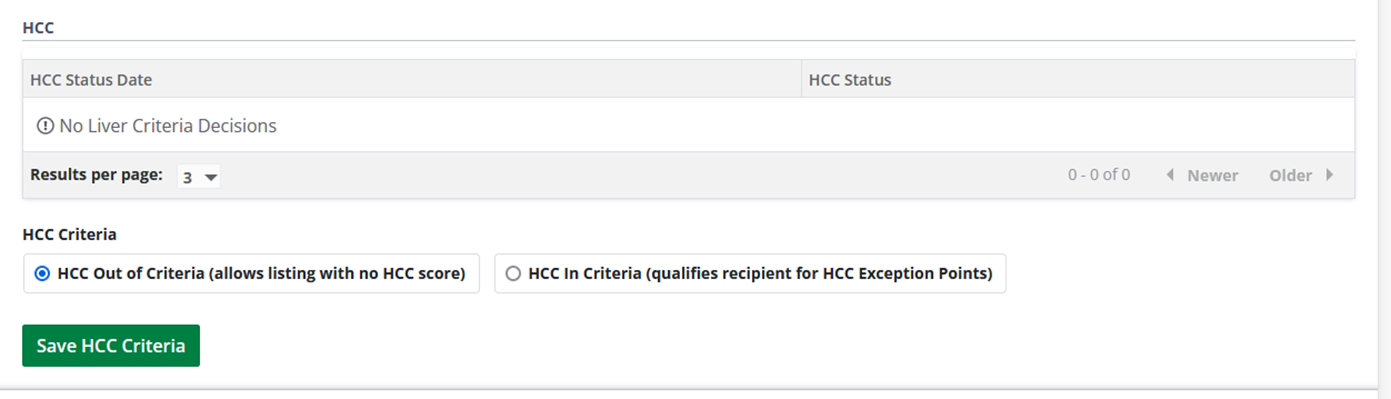Click the HCC Criteria label above the radio options
This screenshot has height=399, width=1391.
[x=70, y=235]
